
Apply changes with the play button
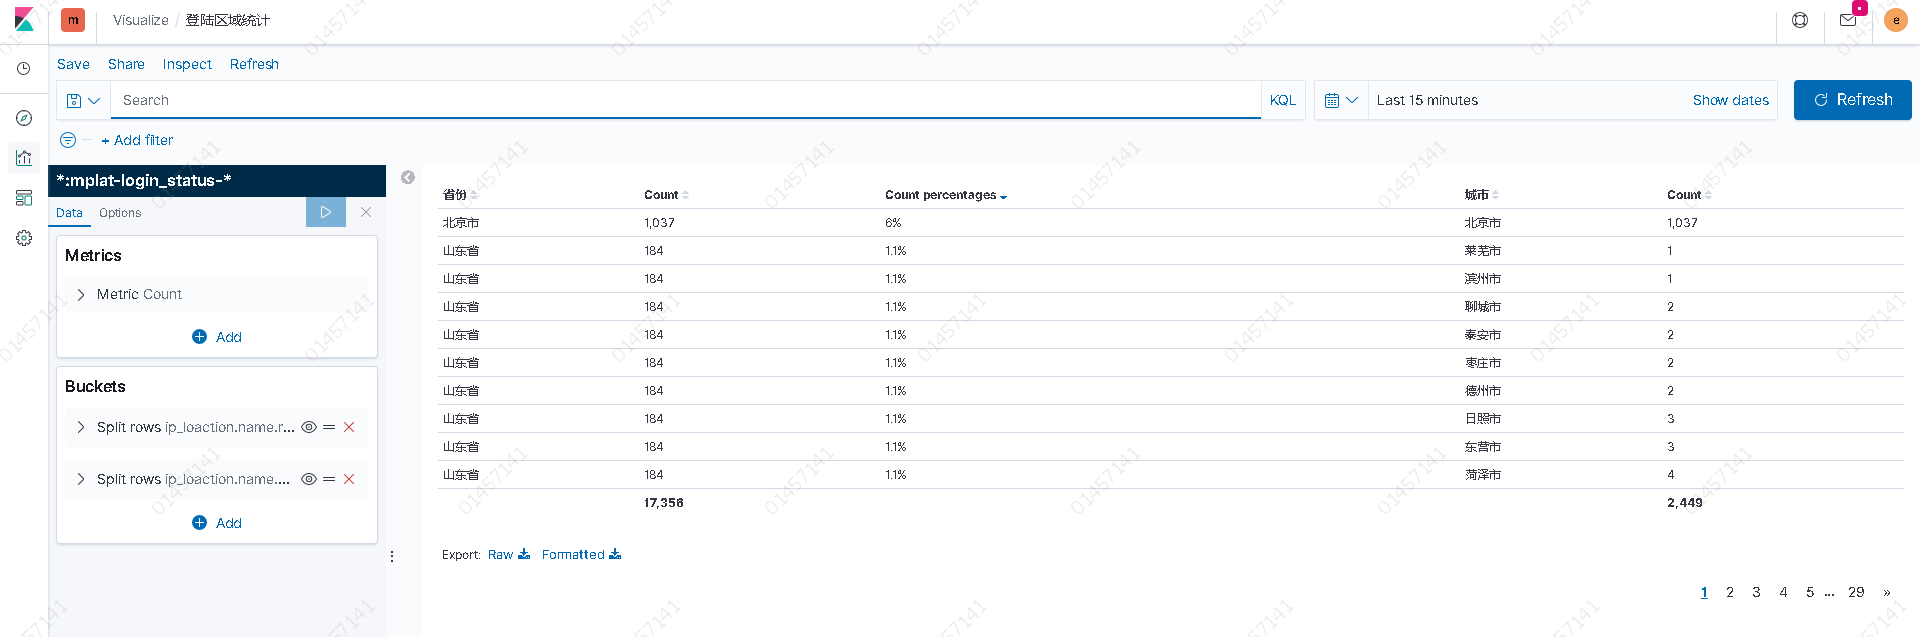(326, 212)
